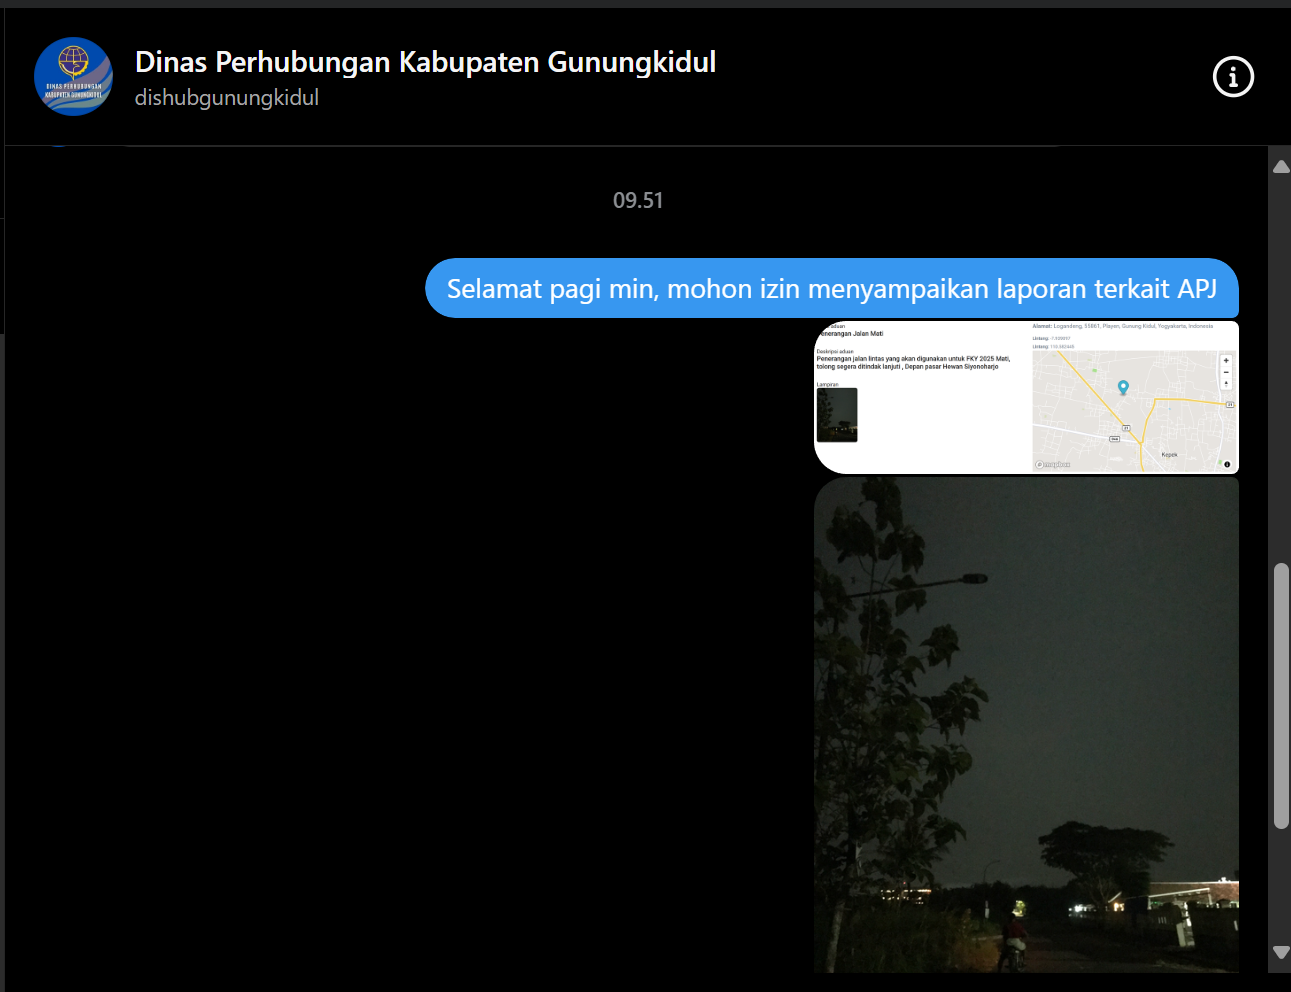1291x992 pixels.
Task: Click the Mapbox logo on the map
Action: point(1053,465)
